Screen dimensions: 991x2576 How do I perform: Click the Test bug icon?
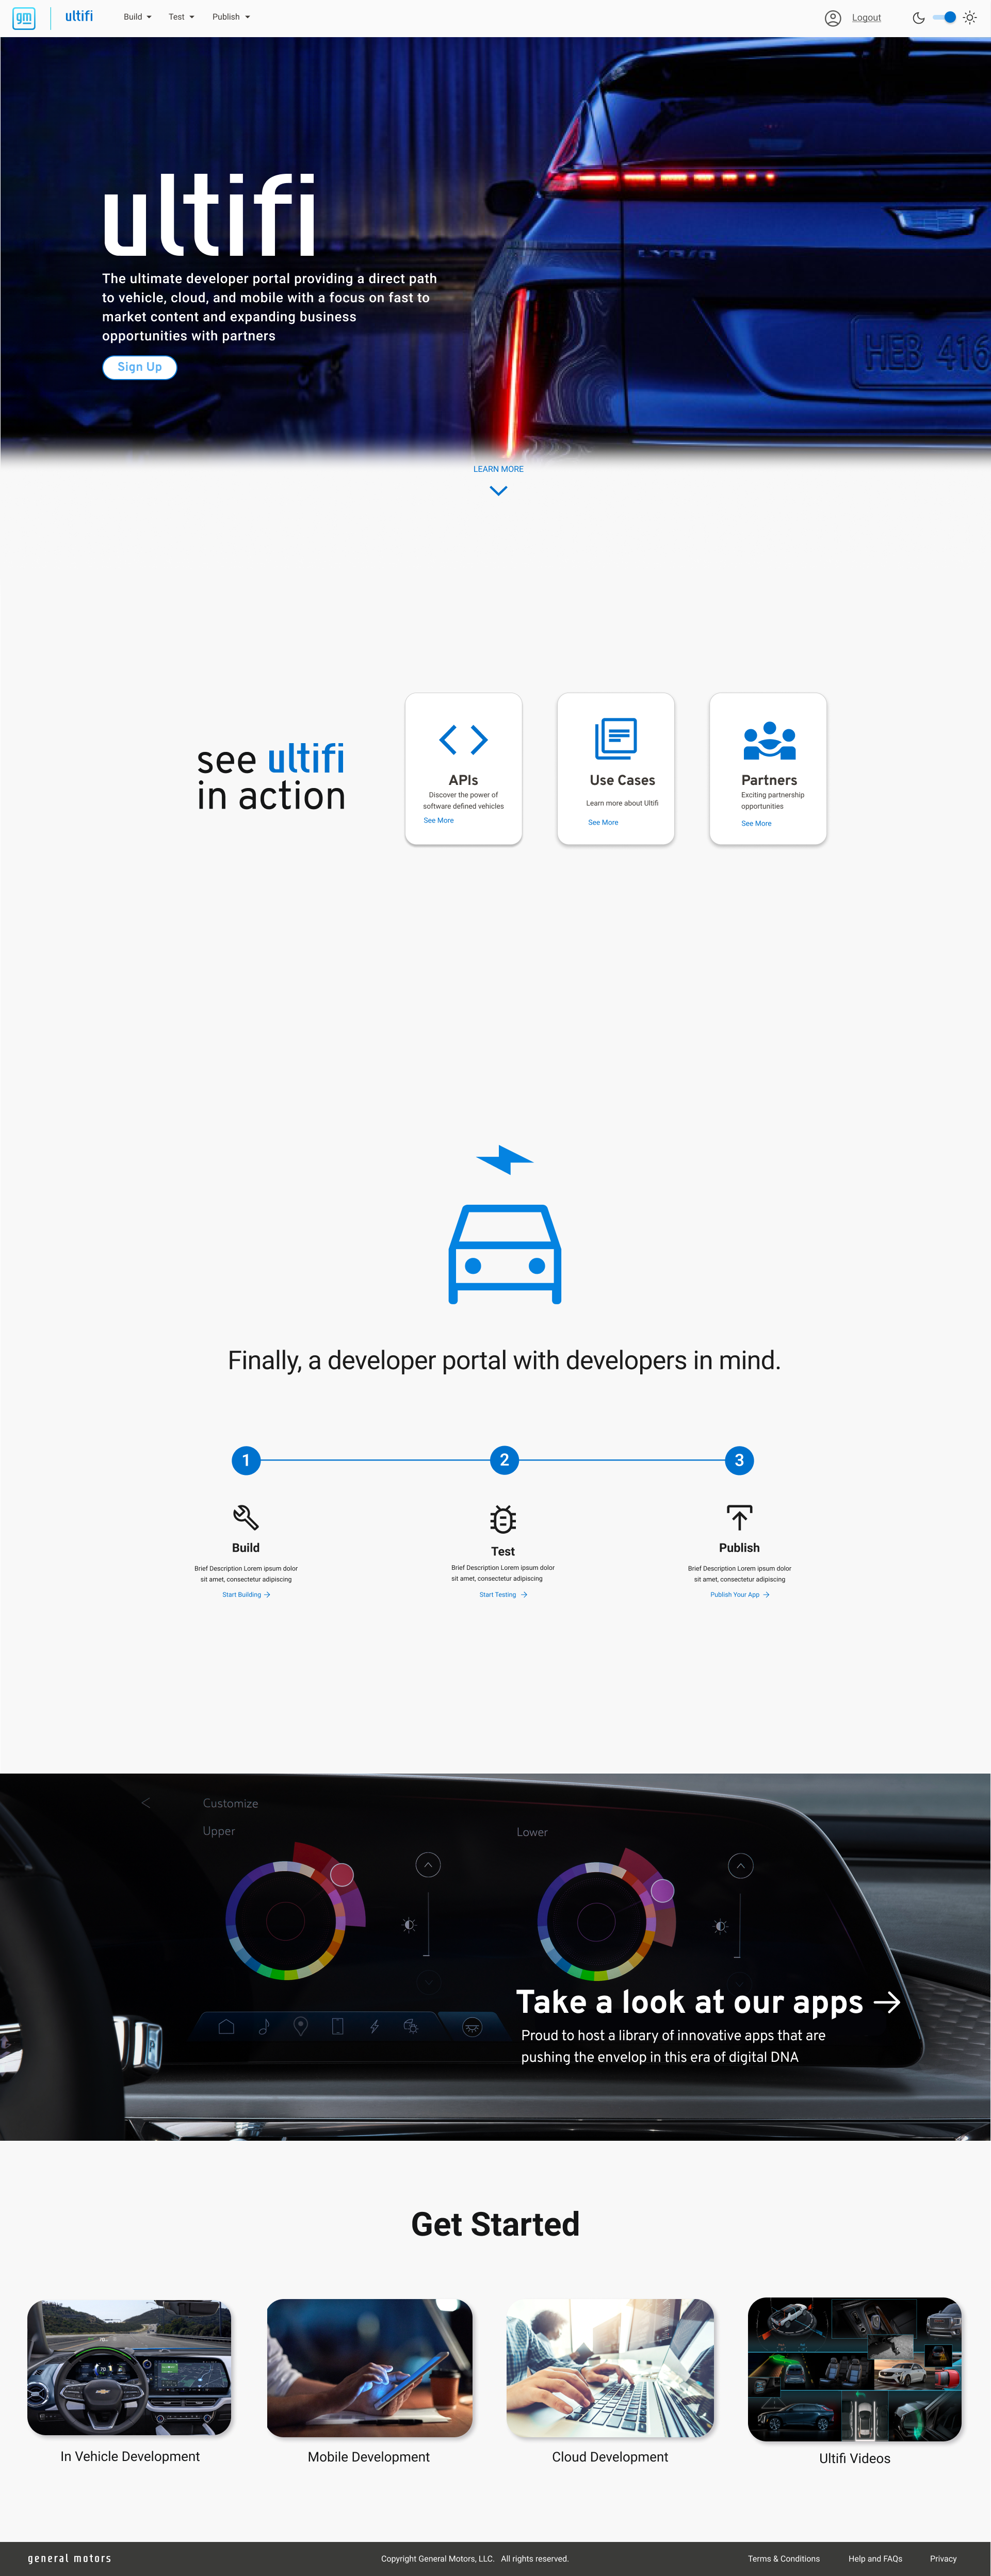503,1519
